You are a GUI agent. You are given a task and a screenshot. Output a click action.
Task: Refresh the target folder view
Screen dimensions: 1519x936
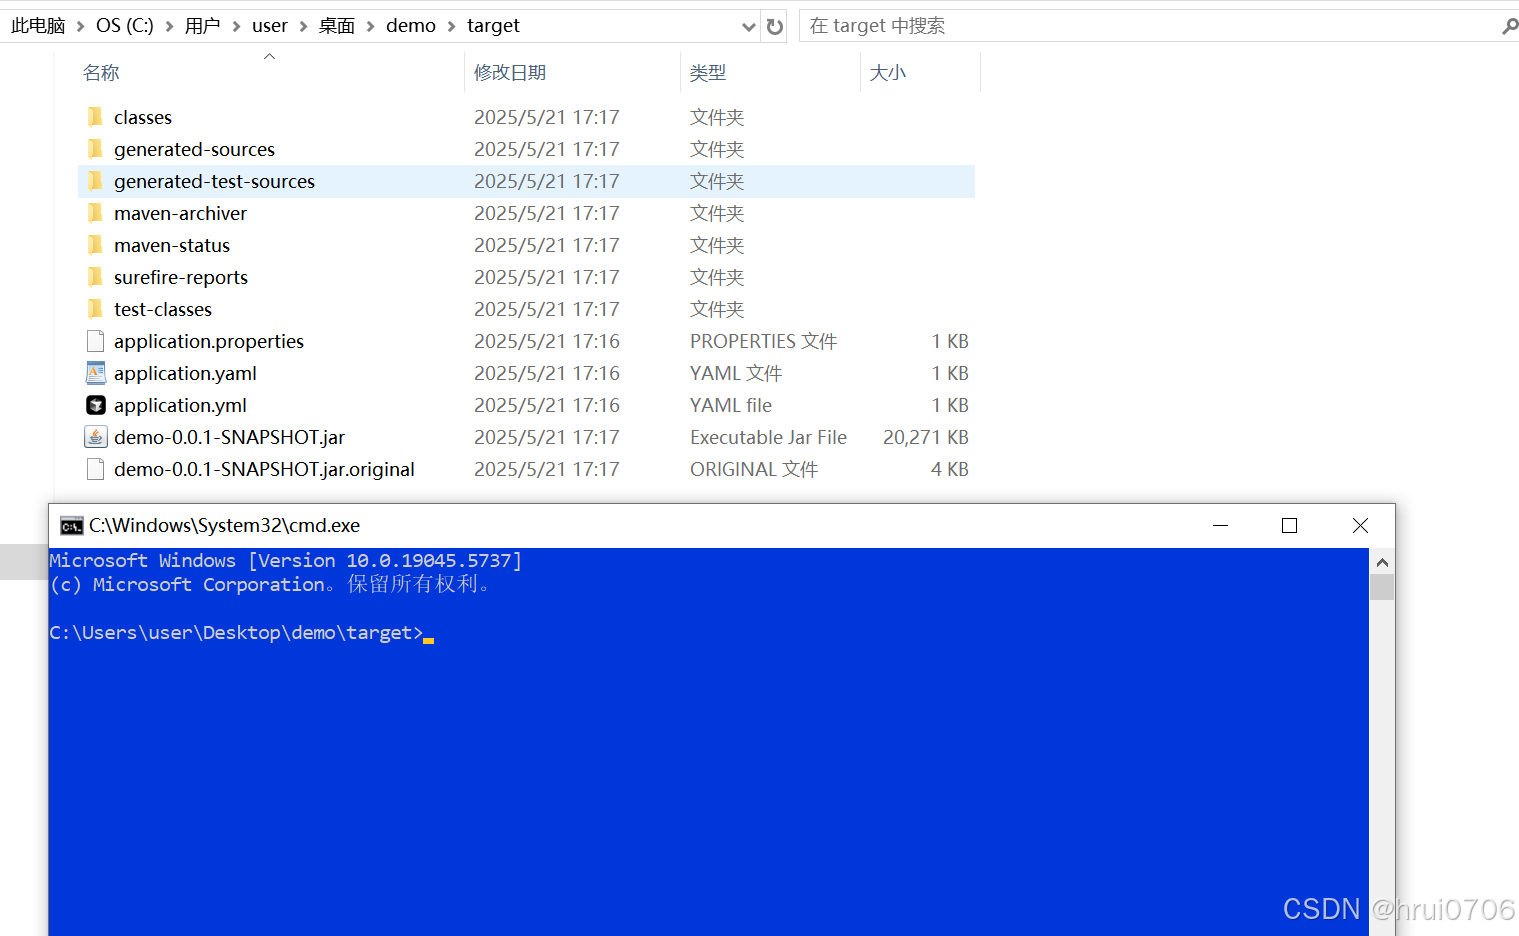[x=775, y=27]
